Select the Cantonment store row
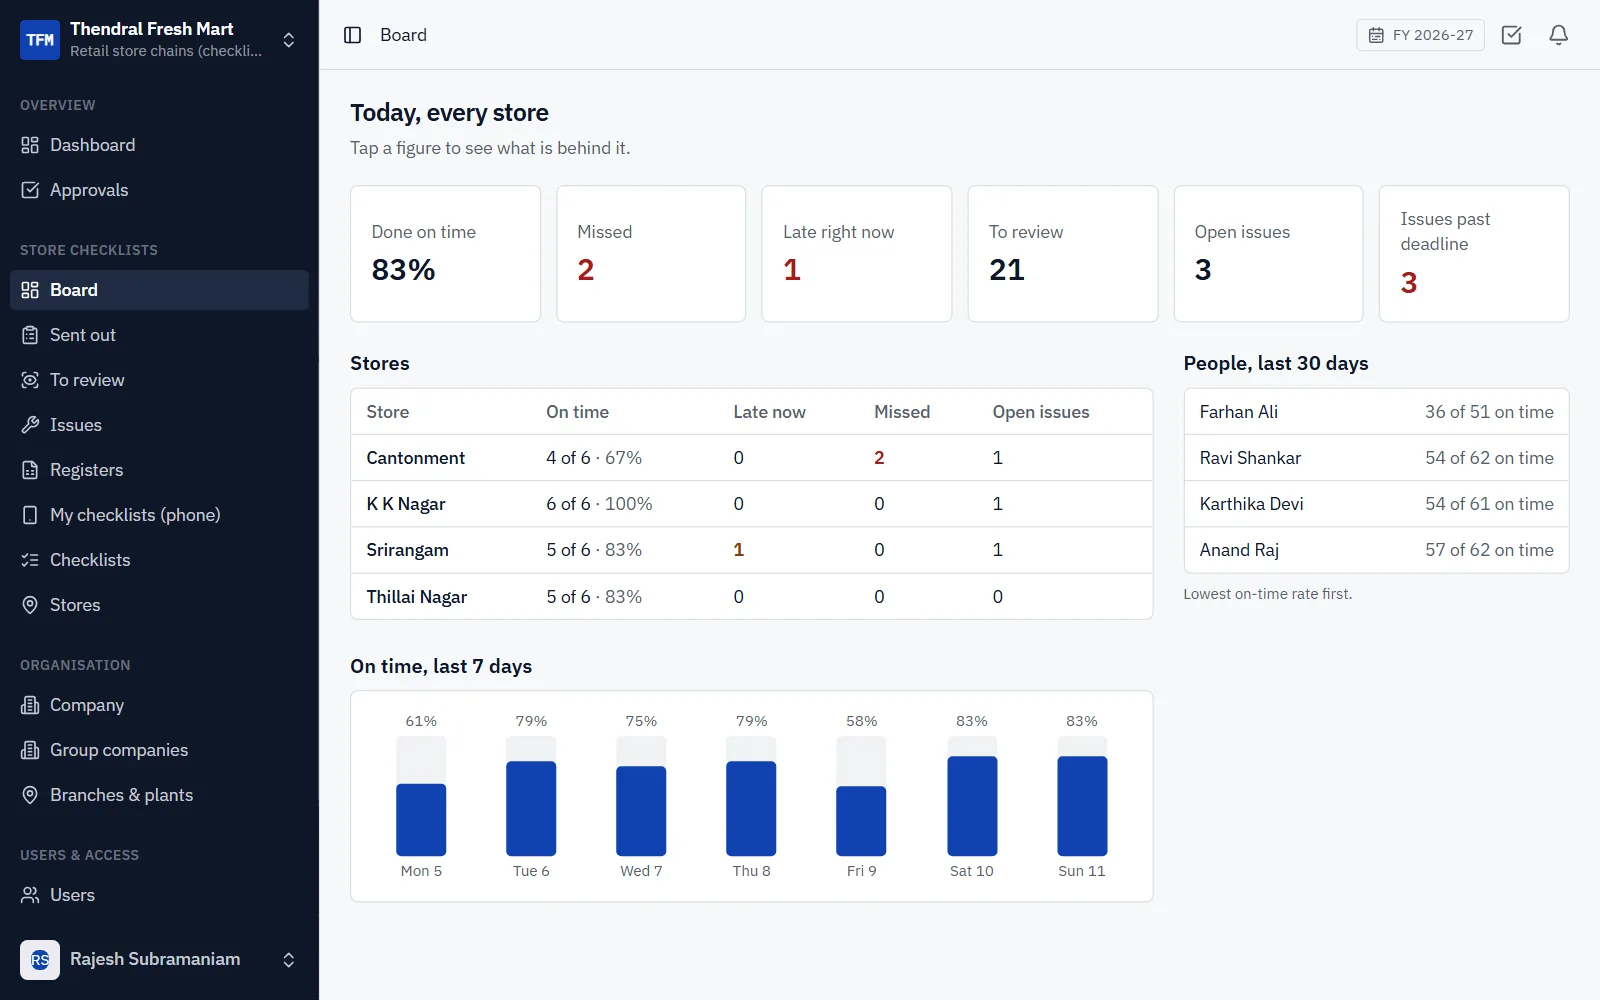Viewport: 1600px width, 1000px height. click(751, 458)
